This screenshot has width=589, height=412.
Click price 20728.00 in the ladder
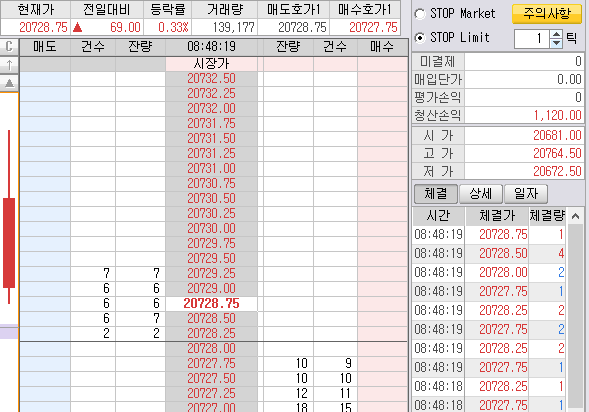click(211, 349)
